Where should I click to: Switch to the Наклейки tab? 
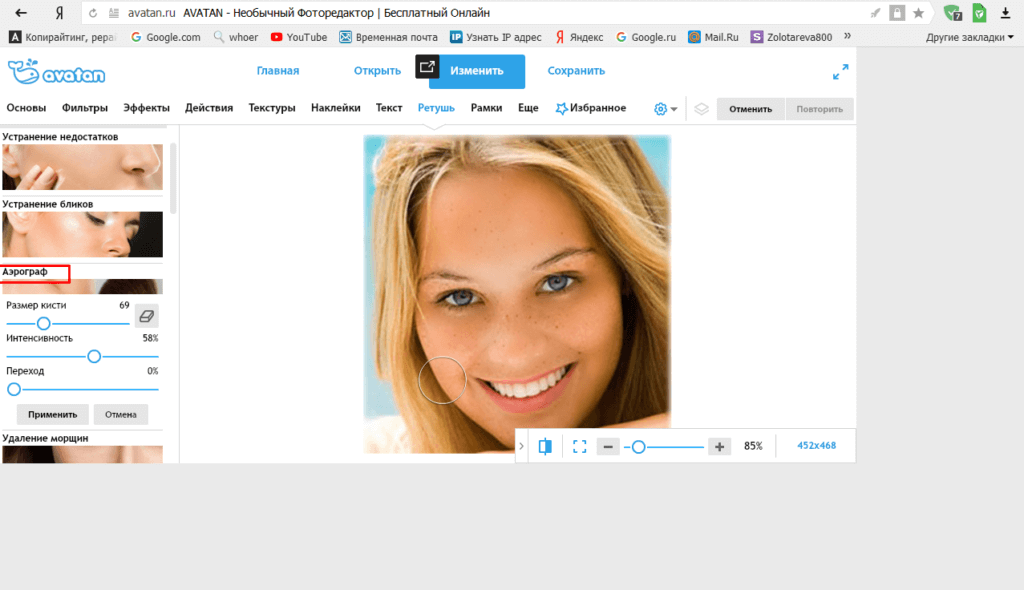(335, 108)
